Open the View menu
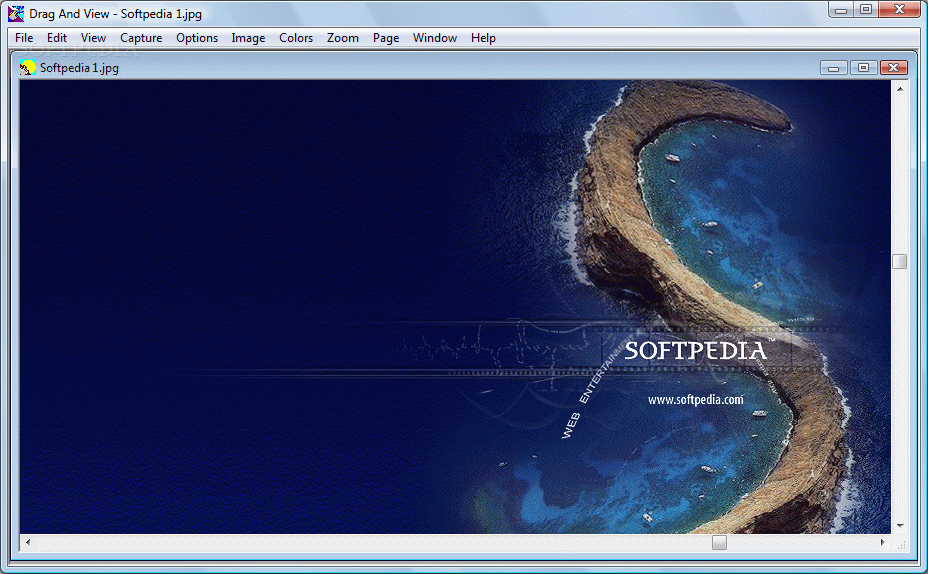The width and height of the screenshot is (928, 574). click(94, 38)
